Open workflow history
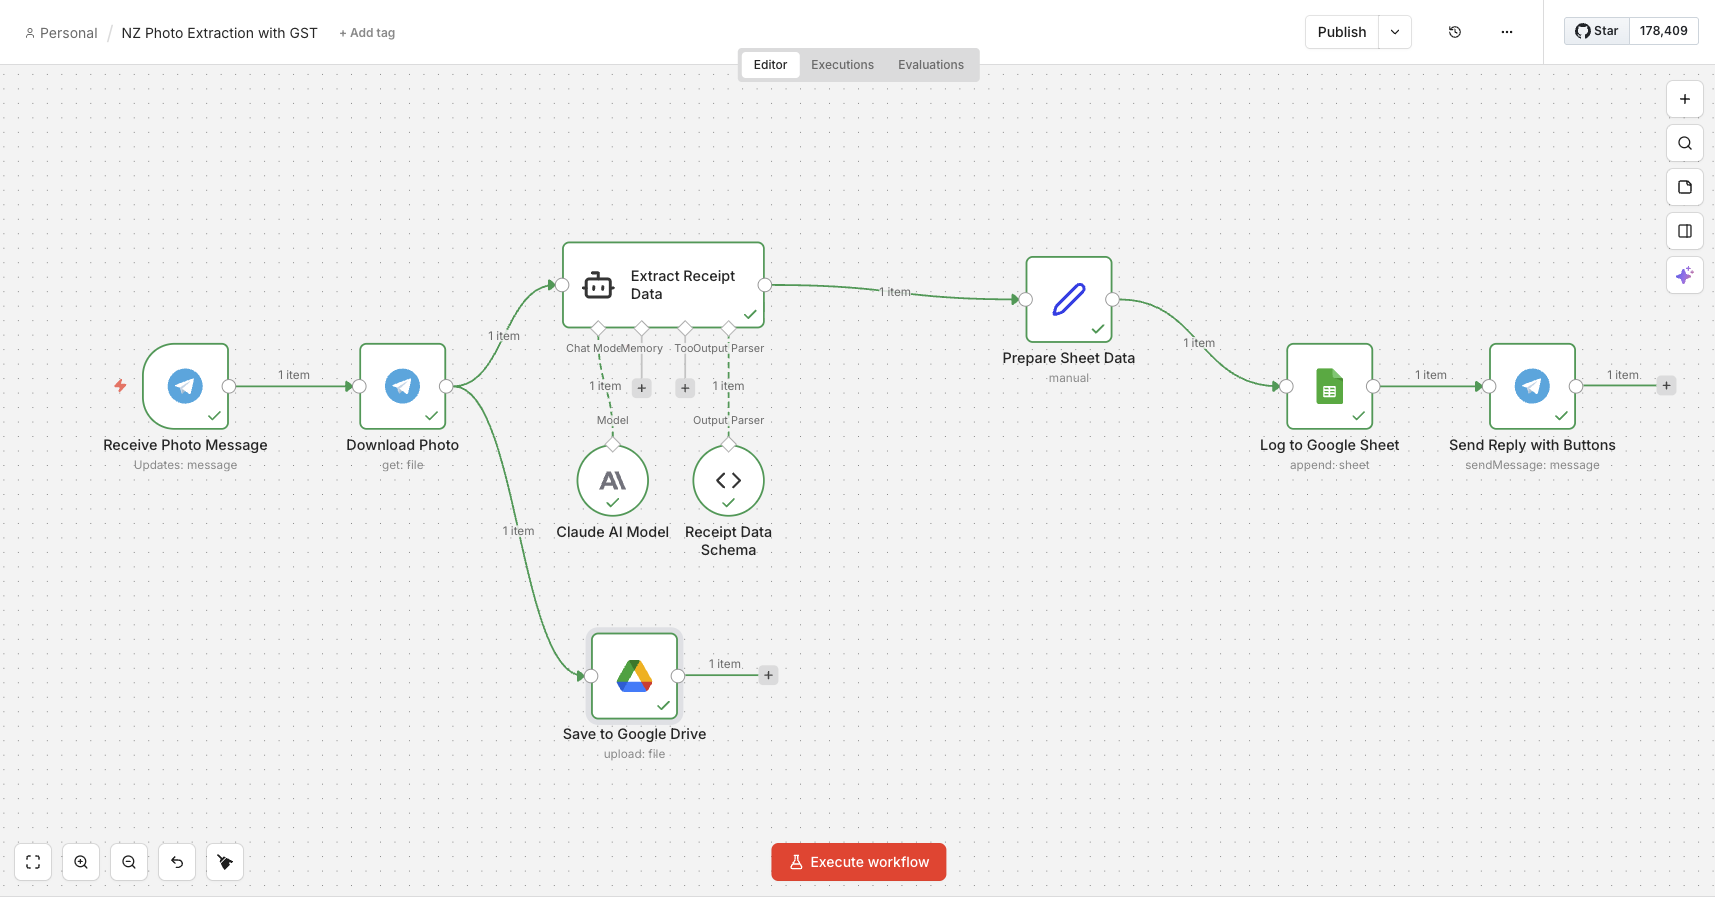This screenshot has width=1715, height=899. point(1455,32)
